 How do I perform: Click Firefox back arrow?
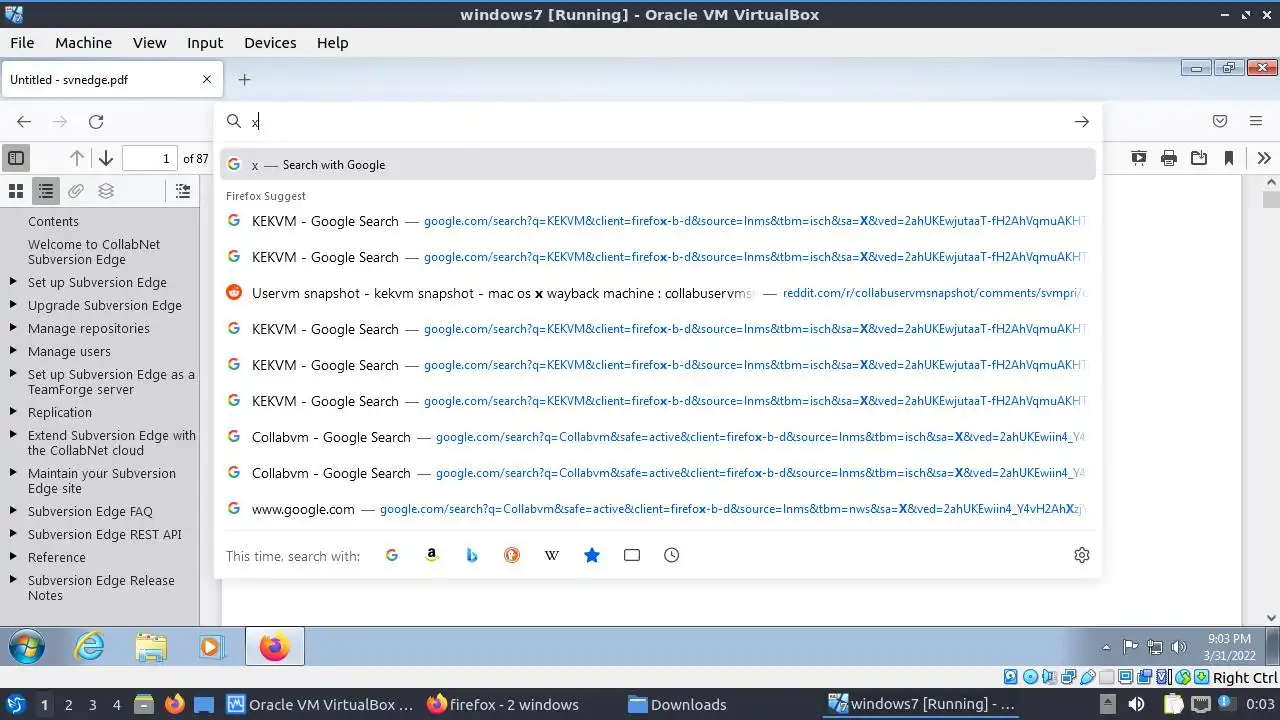tap(24, 121)
